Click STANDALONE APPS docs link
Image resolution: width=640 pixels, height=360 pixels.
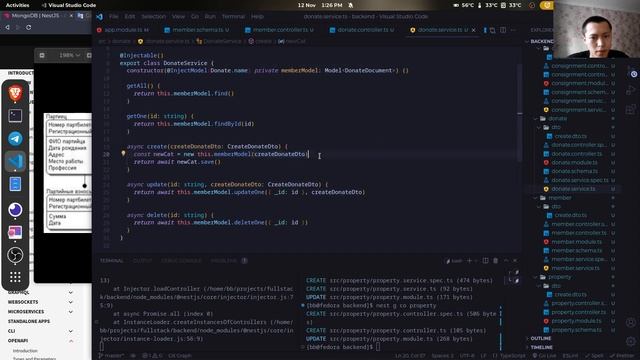tap(29, 321)
